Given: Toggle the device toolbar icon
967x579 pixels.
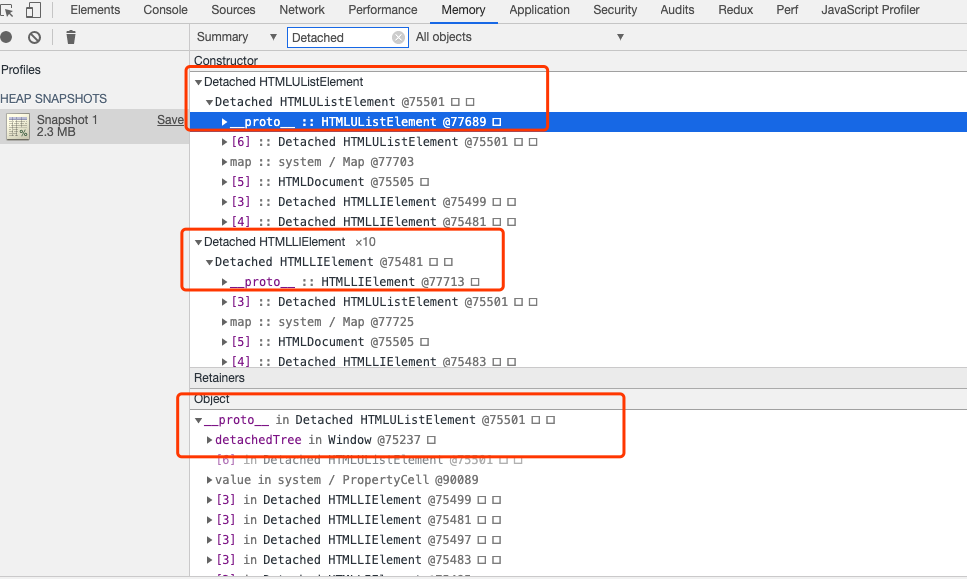Looking at the screenshot, I should tap(32, 10).
